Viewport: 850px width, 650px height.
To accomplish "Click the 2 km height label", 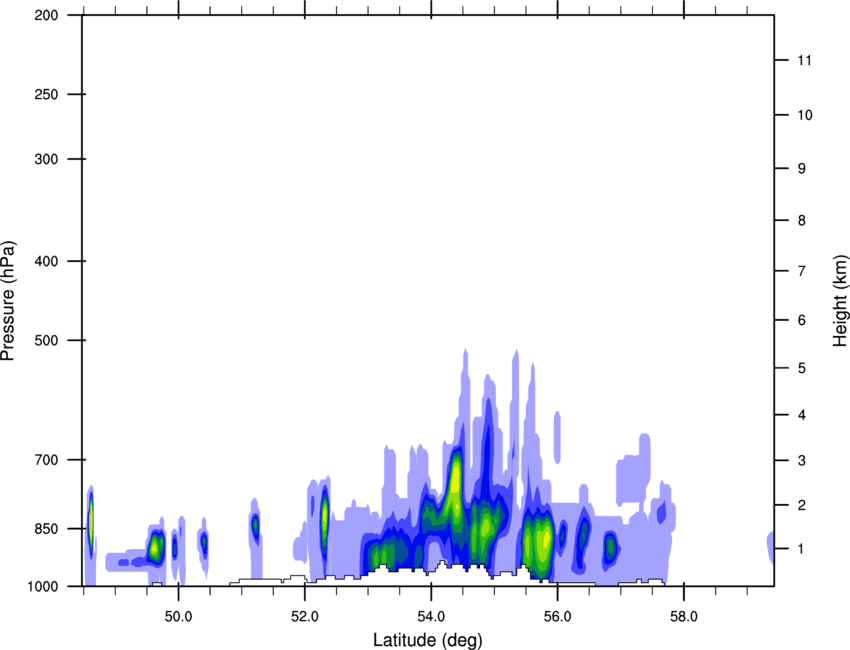I will pos(802,505).
